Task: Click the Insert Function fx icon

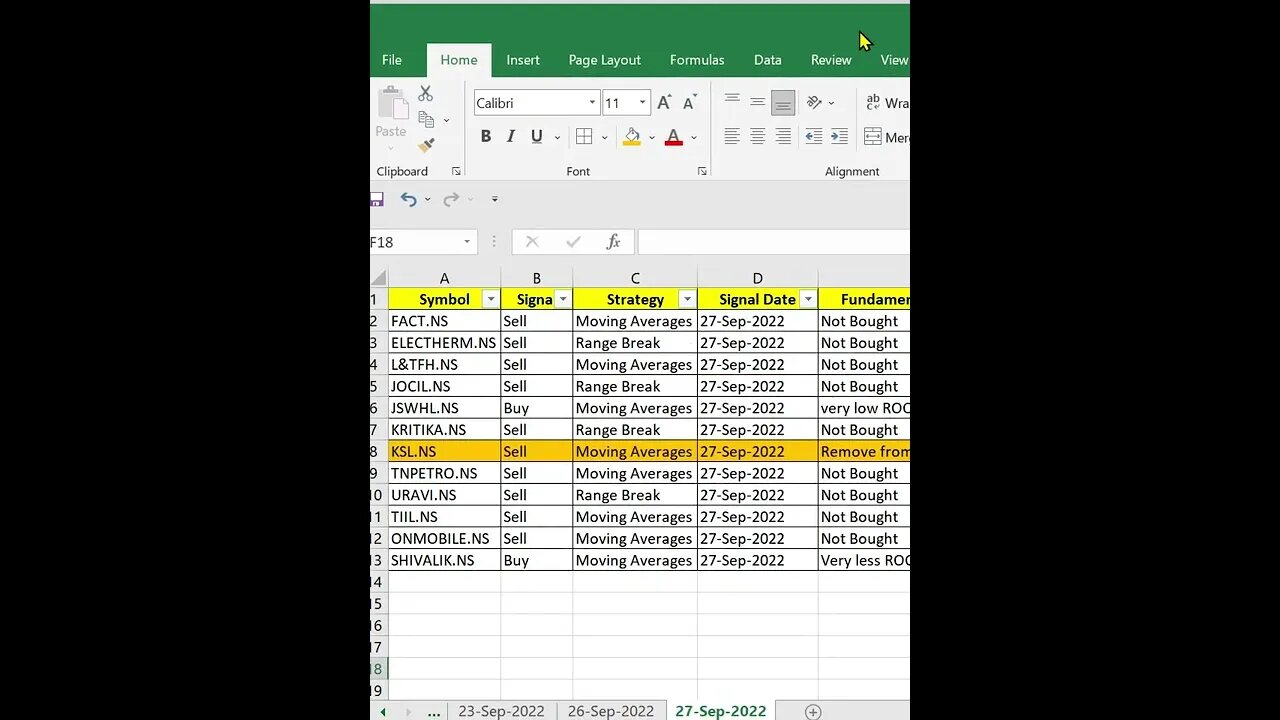Action: tap(613, 242)
